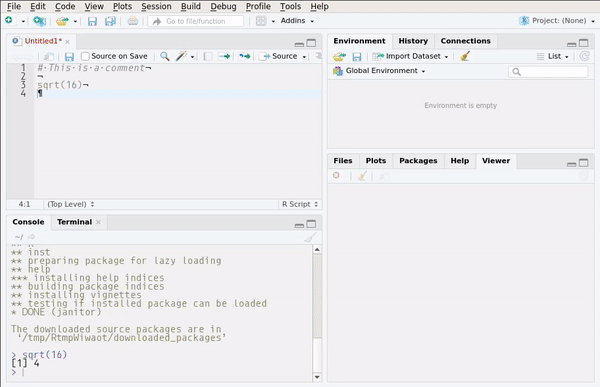600x387 pixels.
Task: Switch to the Packages tab
Action: [x=418, y=161]
